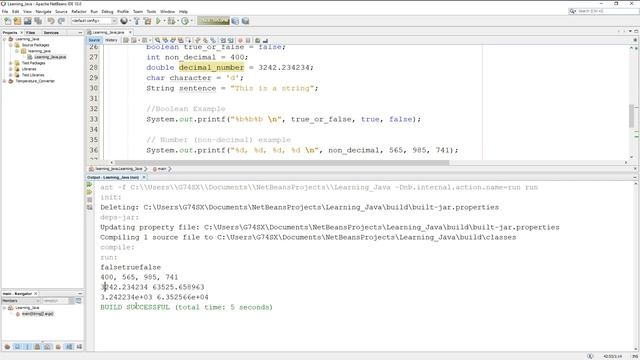Select the Learning_Java.java editor tab
Image resolution: width=640 pixels, height=360 pixels.
(x=108, y=32)
